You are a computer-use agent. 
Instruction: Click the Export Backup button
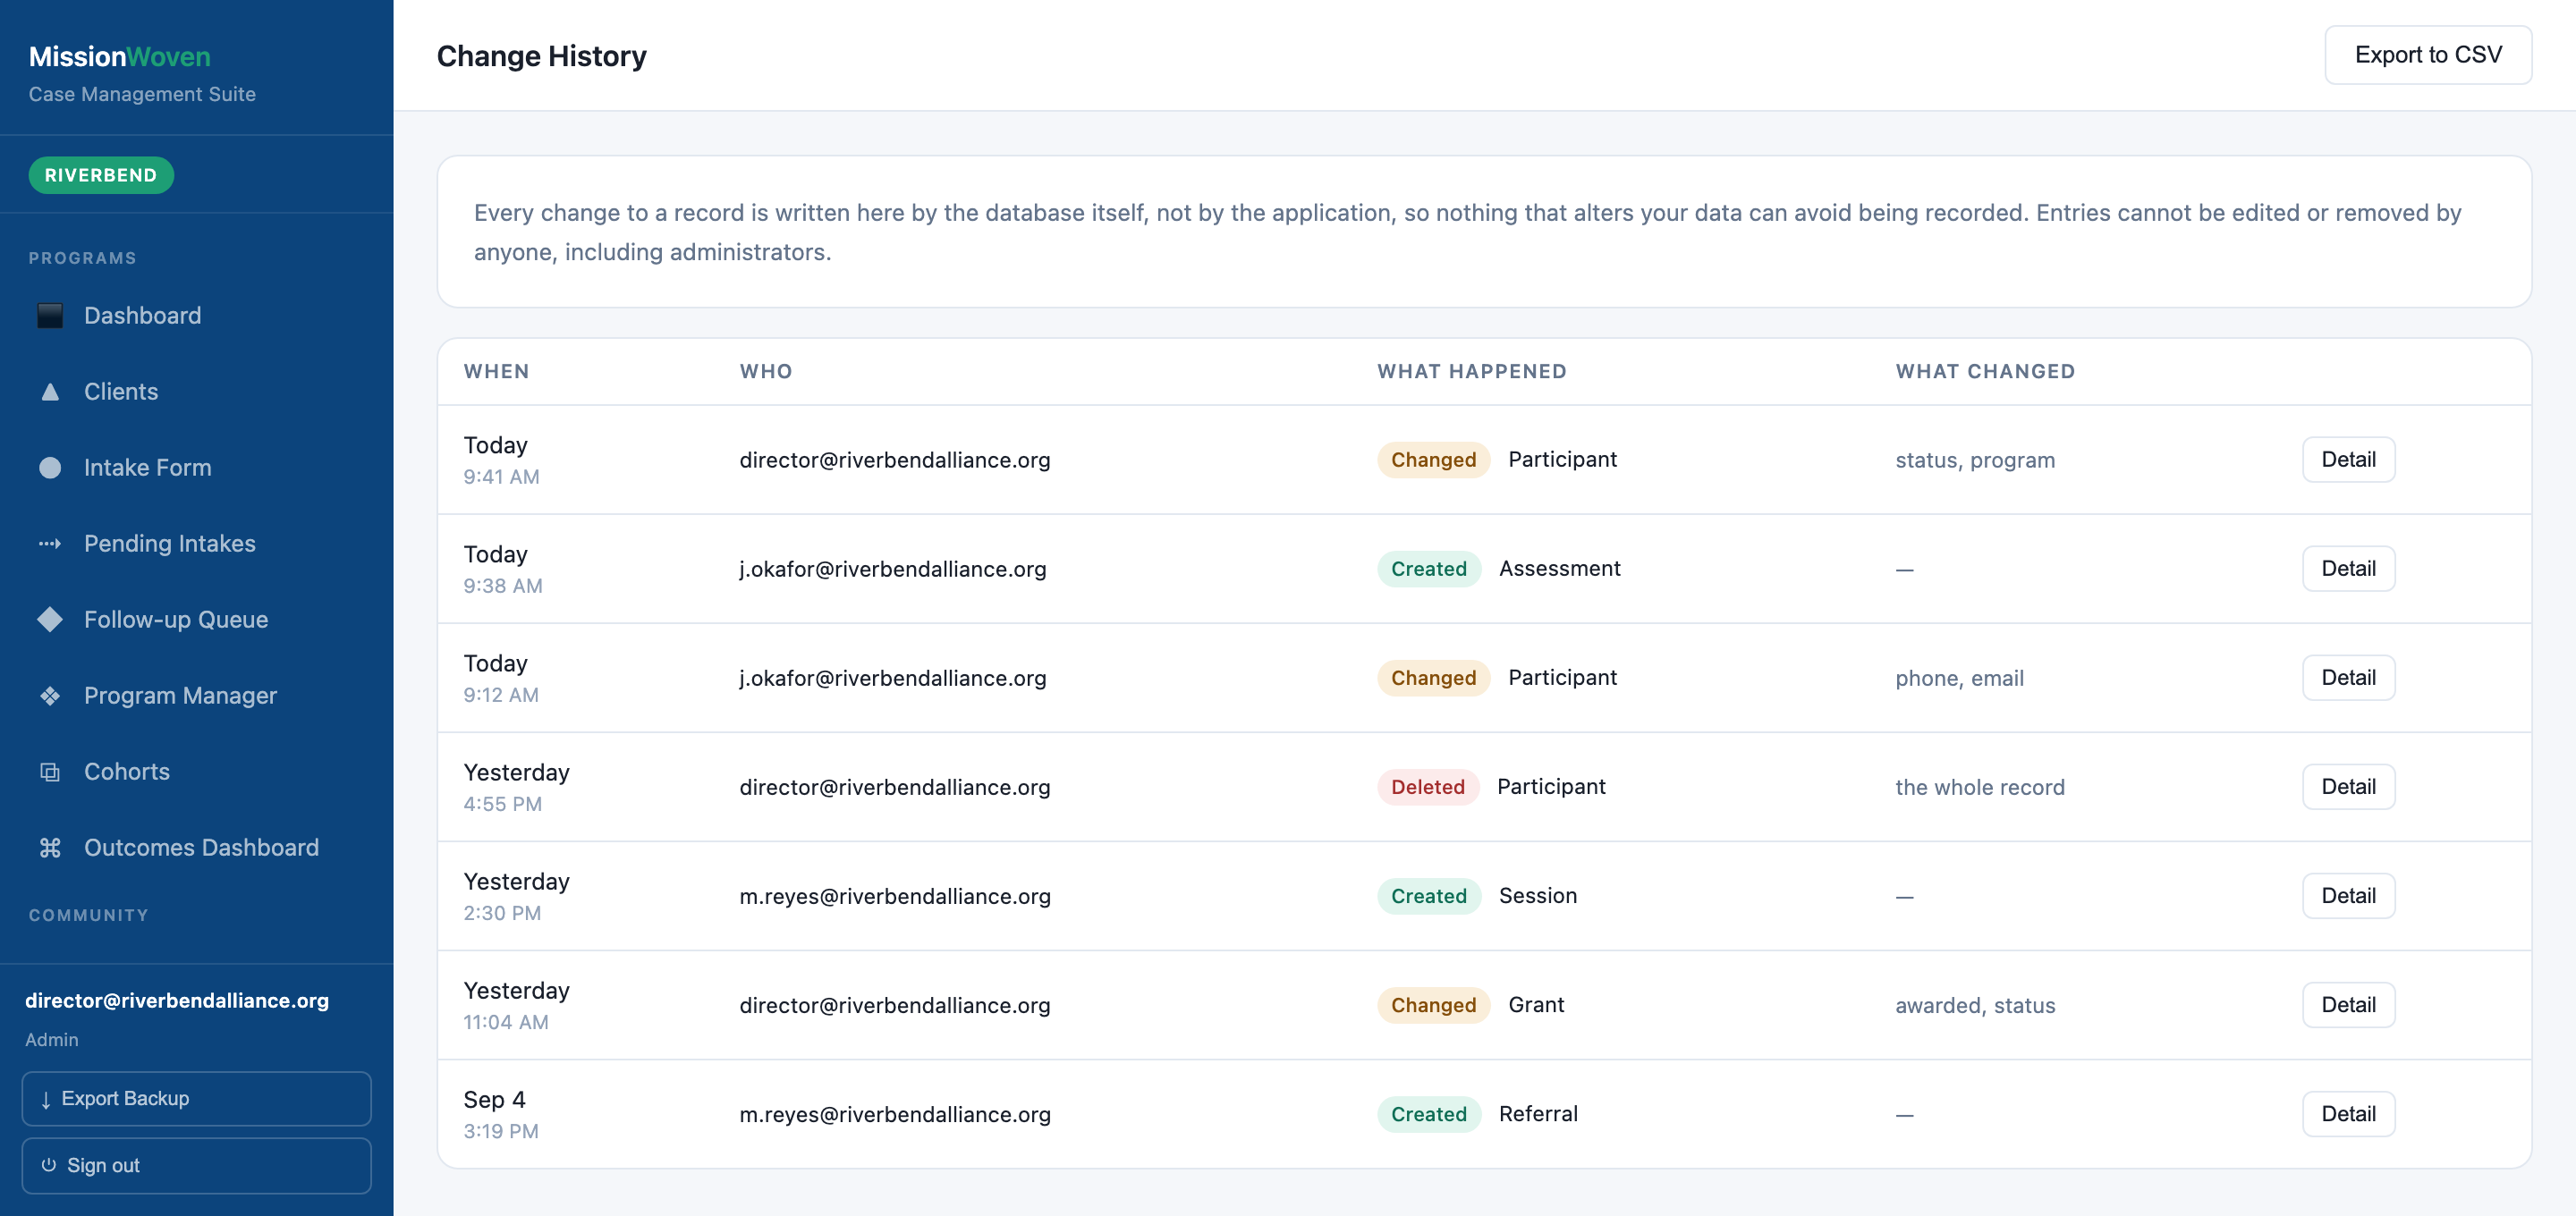pyautogui.click(x=196, y=1099)
